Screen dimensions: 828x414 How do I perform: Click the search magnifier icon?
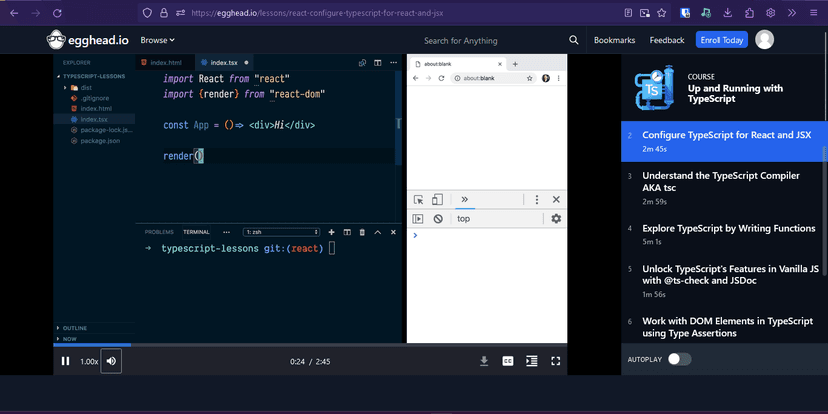[x=574, y=40]
